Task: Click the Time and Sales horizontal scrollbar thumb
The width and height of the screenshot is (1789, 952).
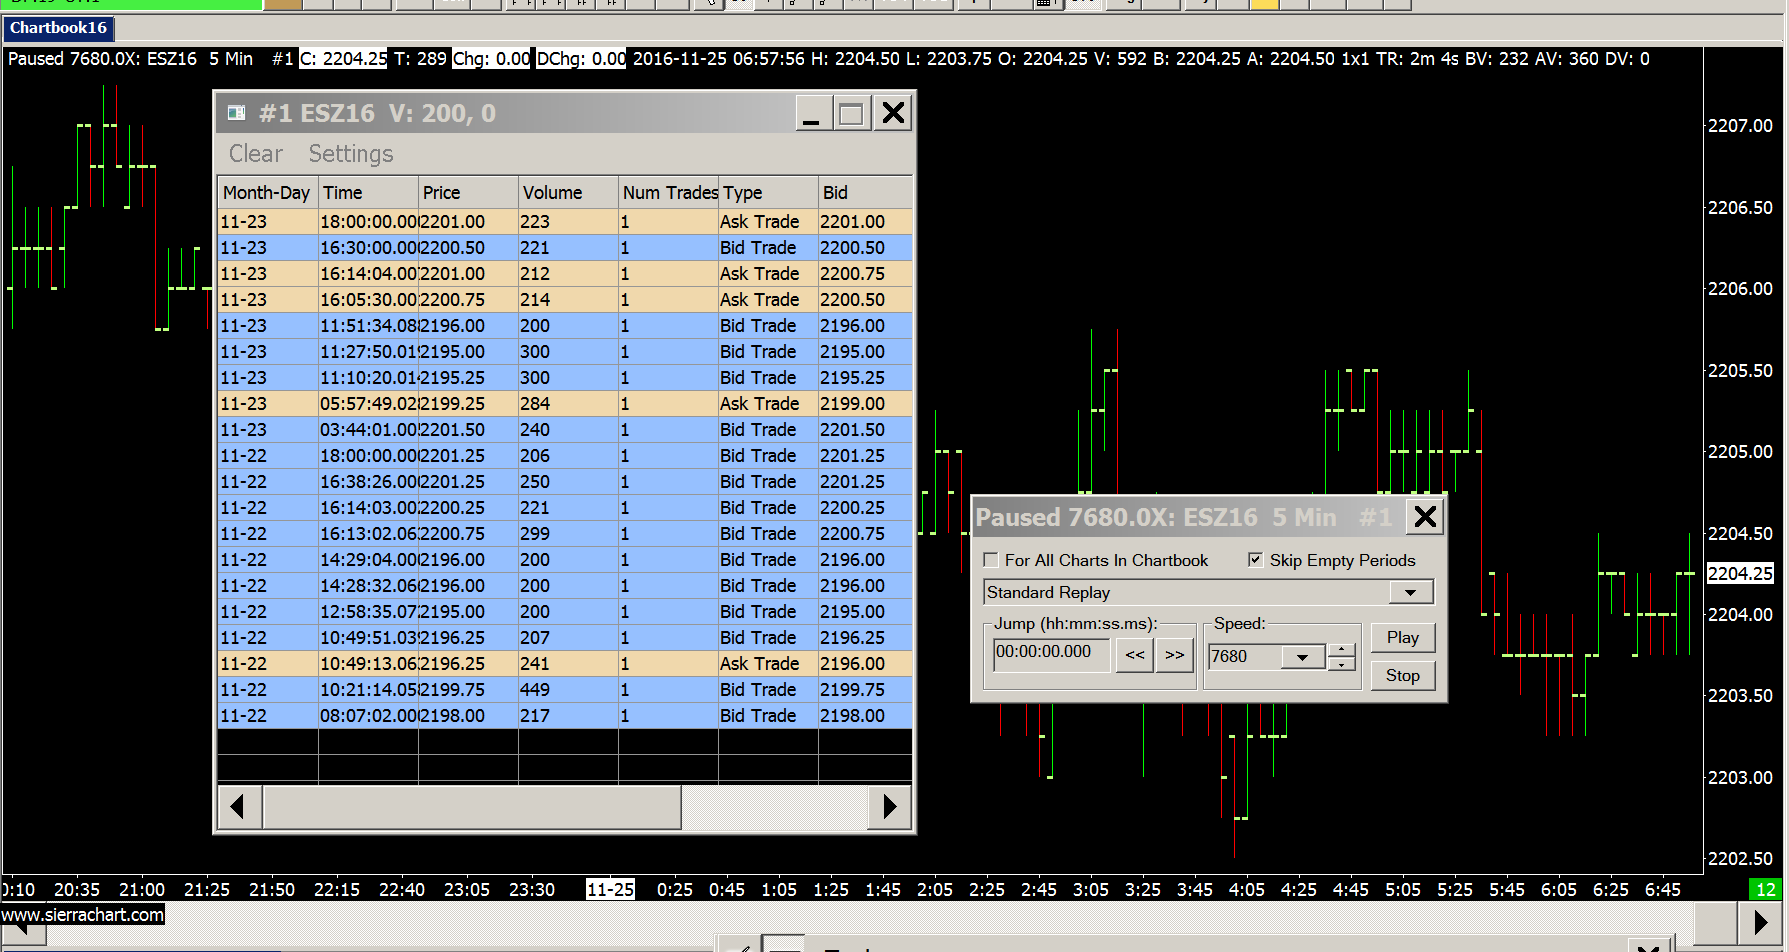Action: [472, 807]
